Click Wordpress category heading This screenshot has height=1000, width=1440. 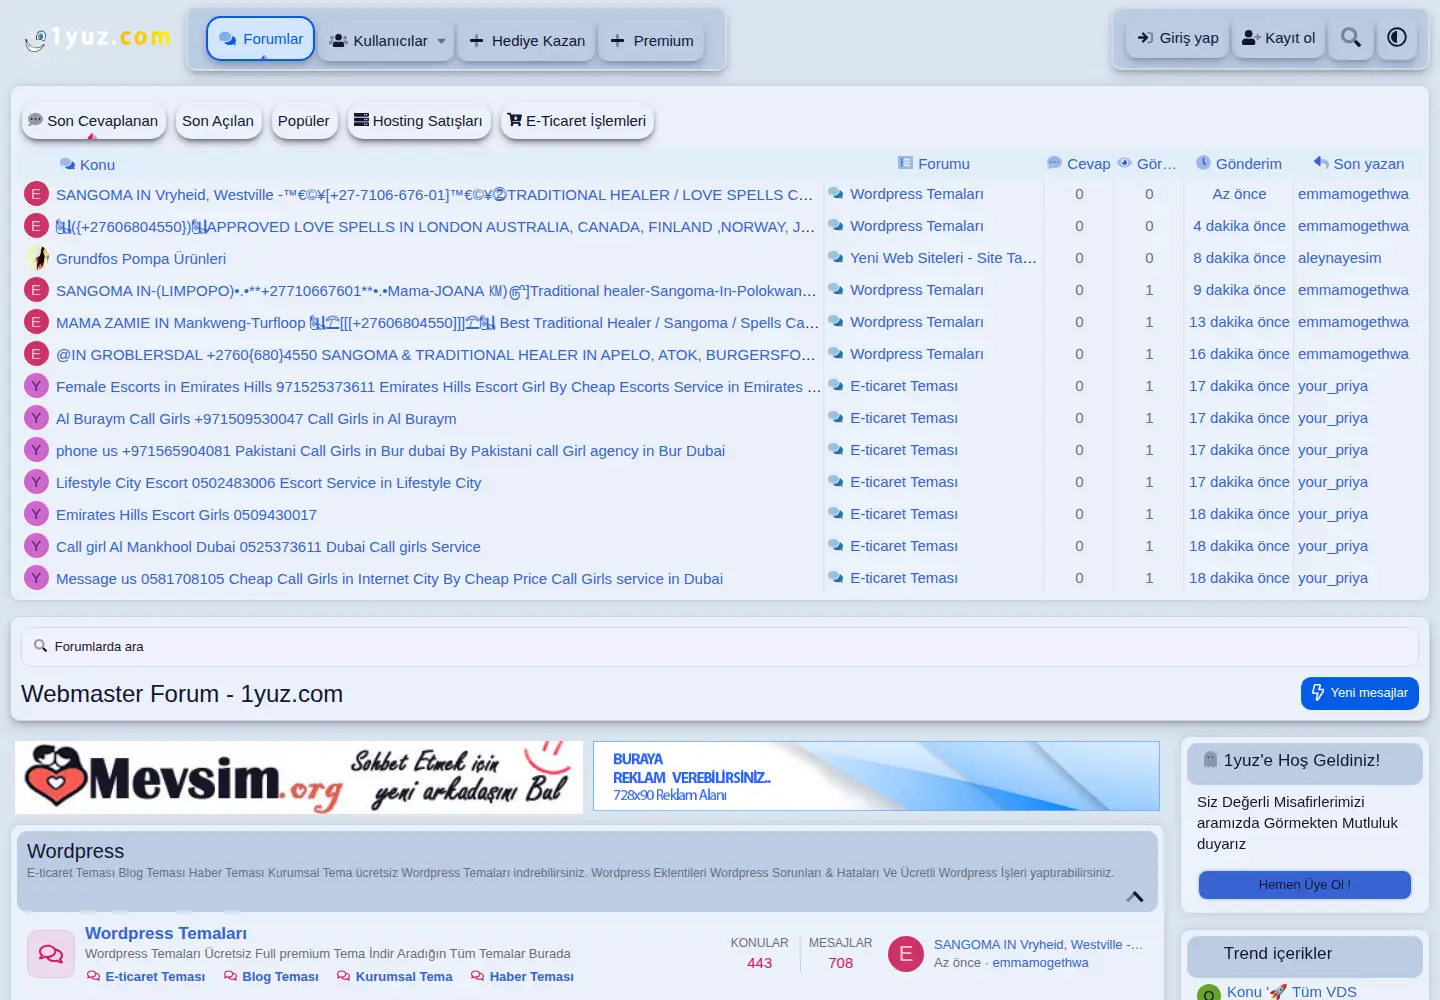coord(76,851)
